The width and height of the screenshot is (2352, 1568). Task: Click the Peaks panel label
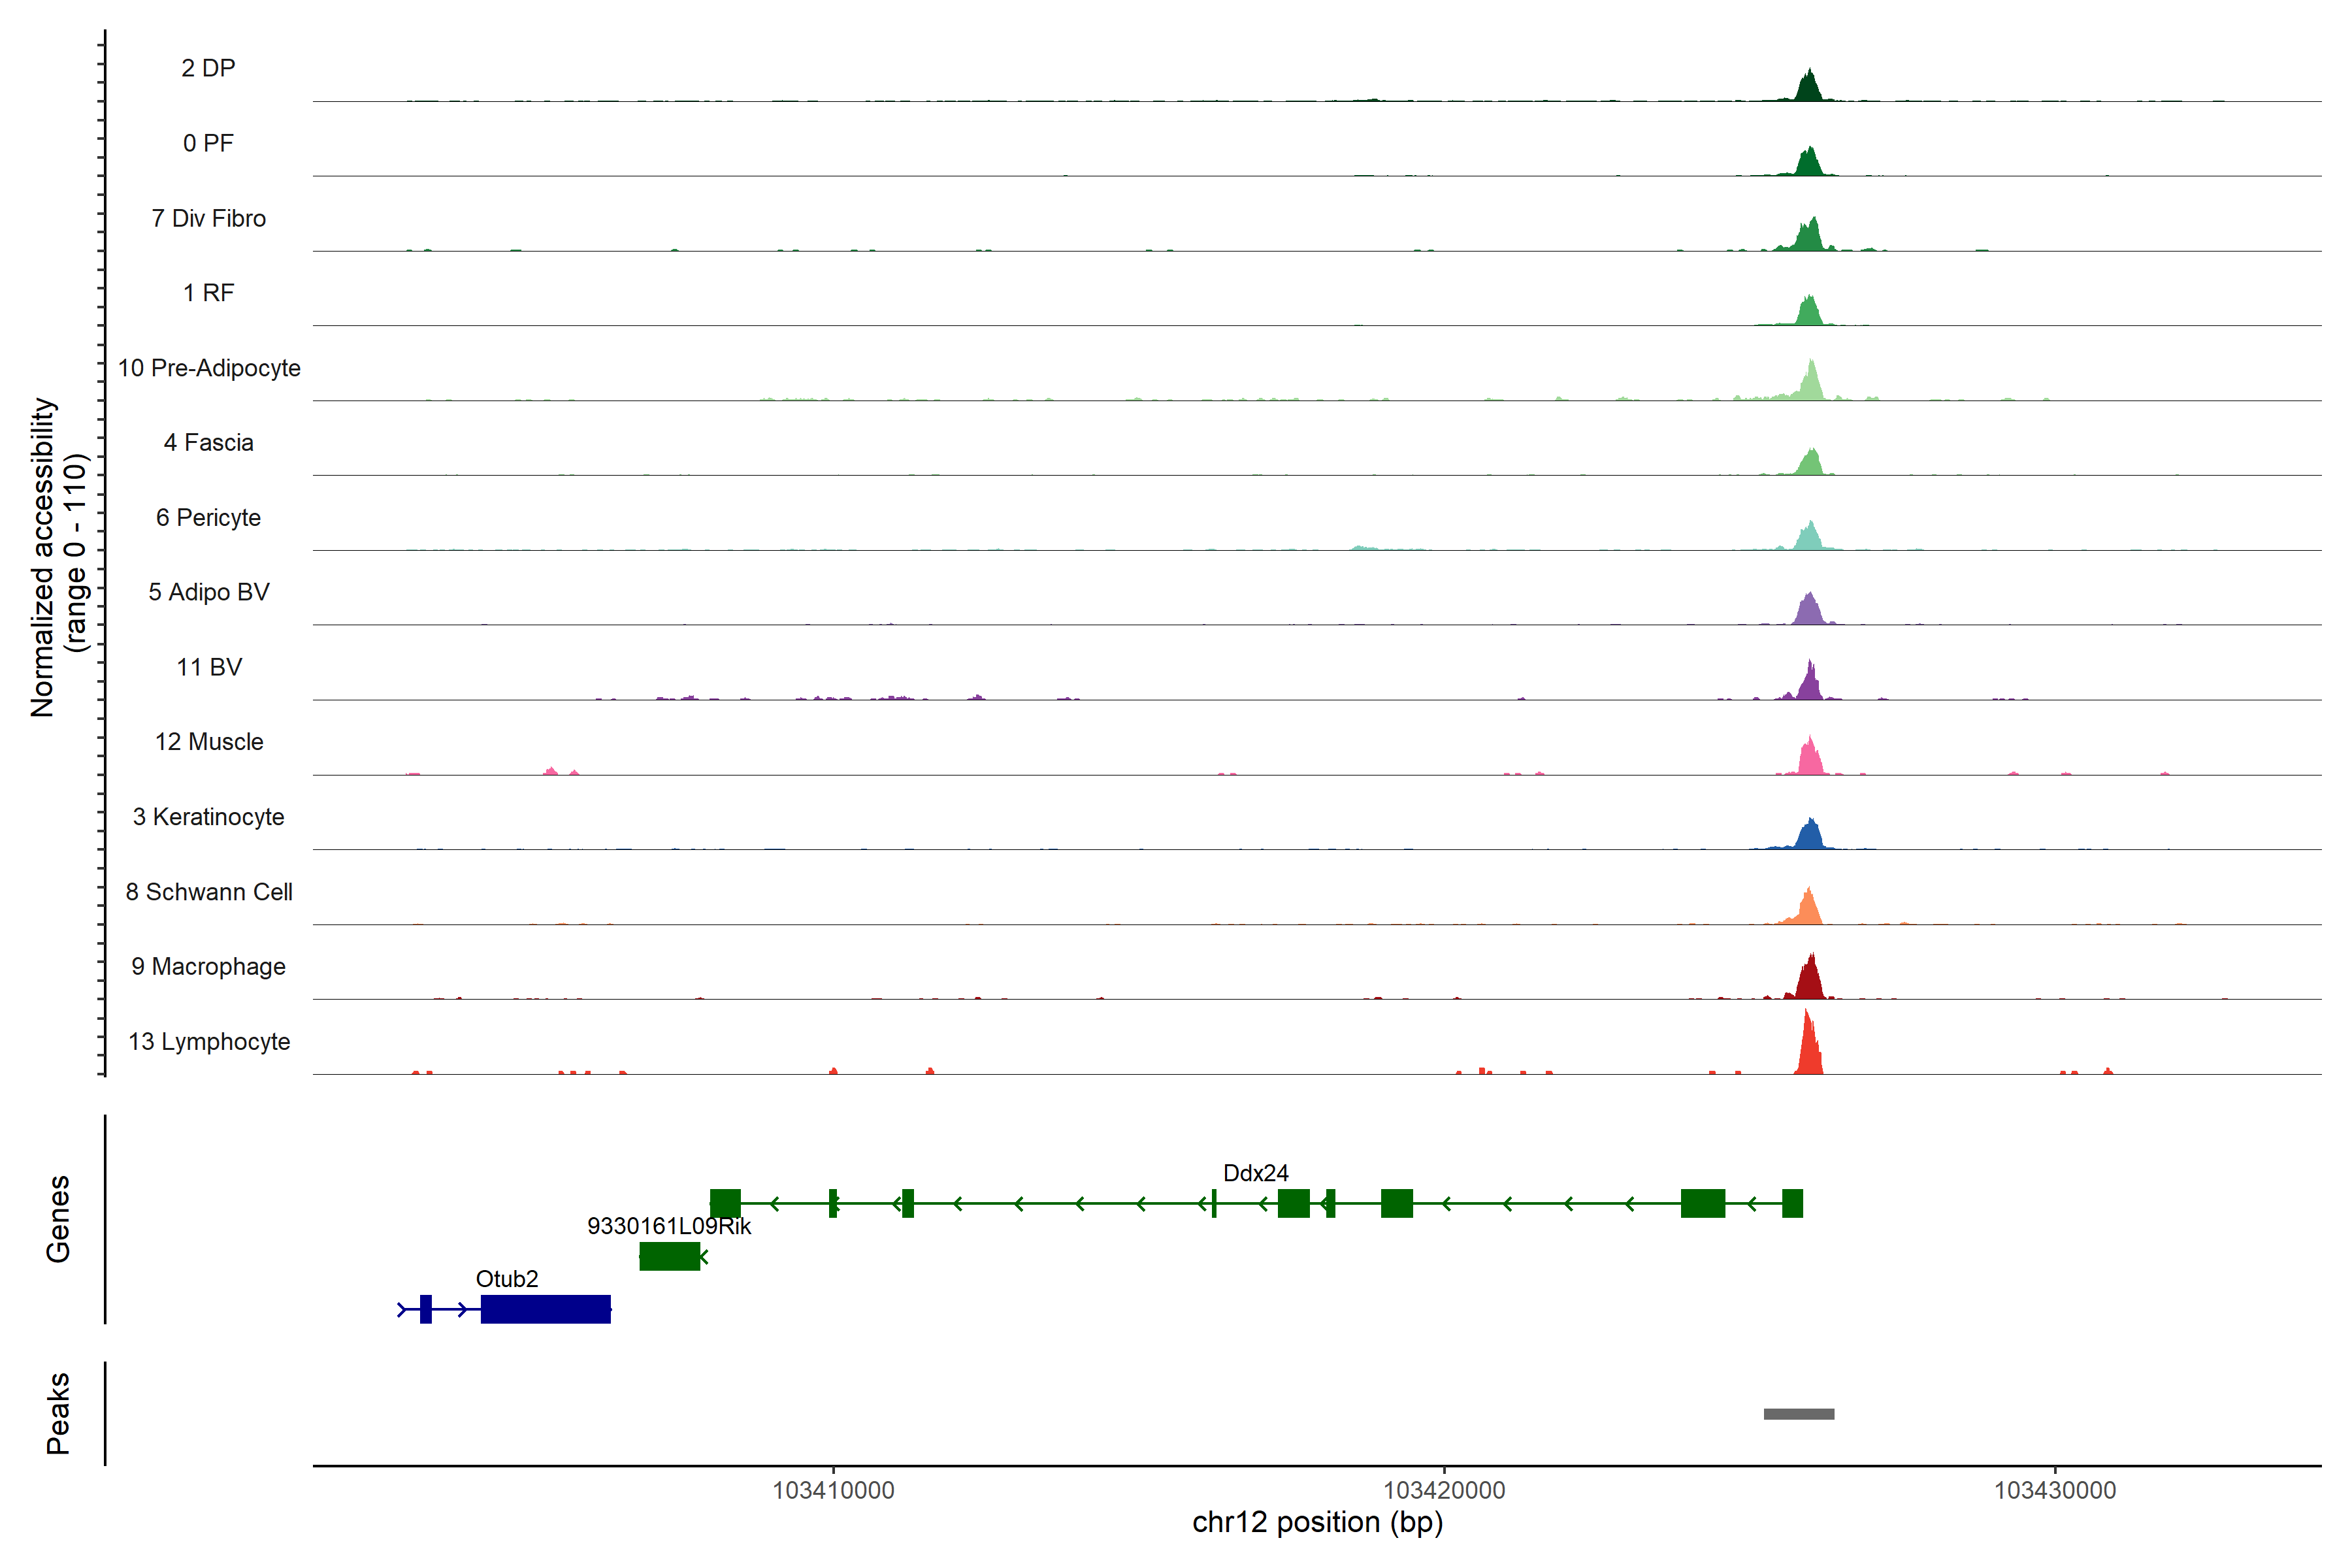tap(58, 1413)
